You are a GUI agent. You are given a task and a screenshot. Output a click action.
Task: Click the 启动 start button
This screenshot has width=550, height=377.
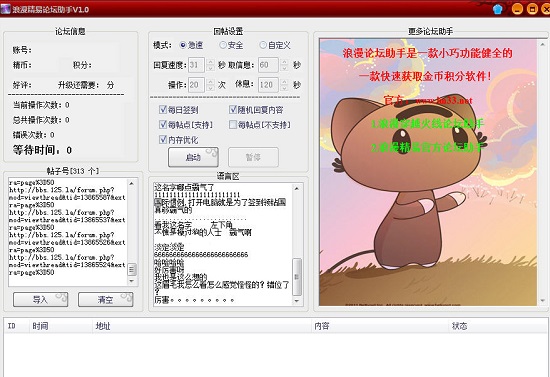point(193,157)
